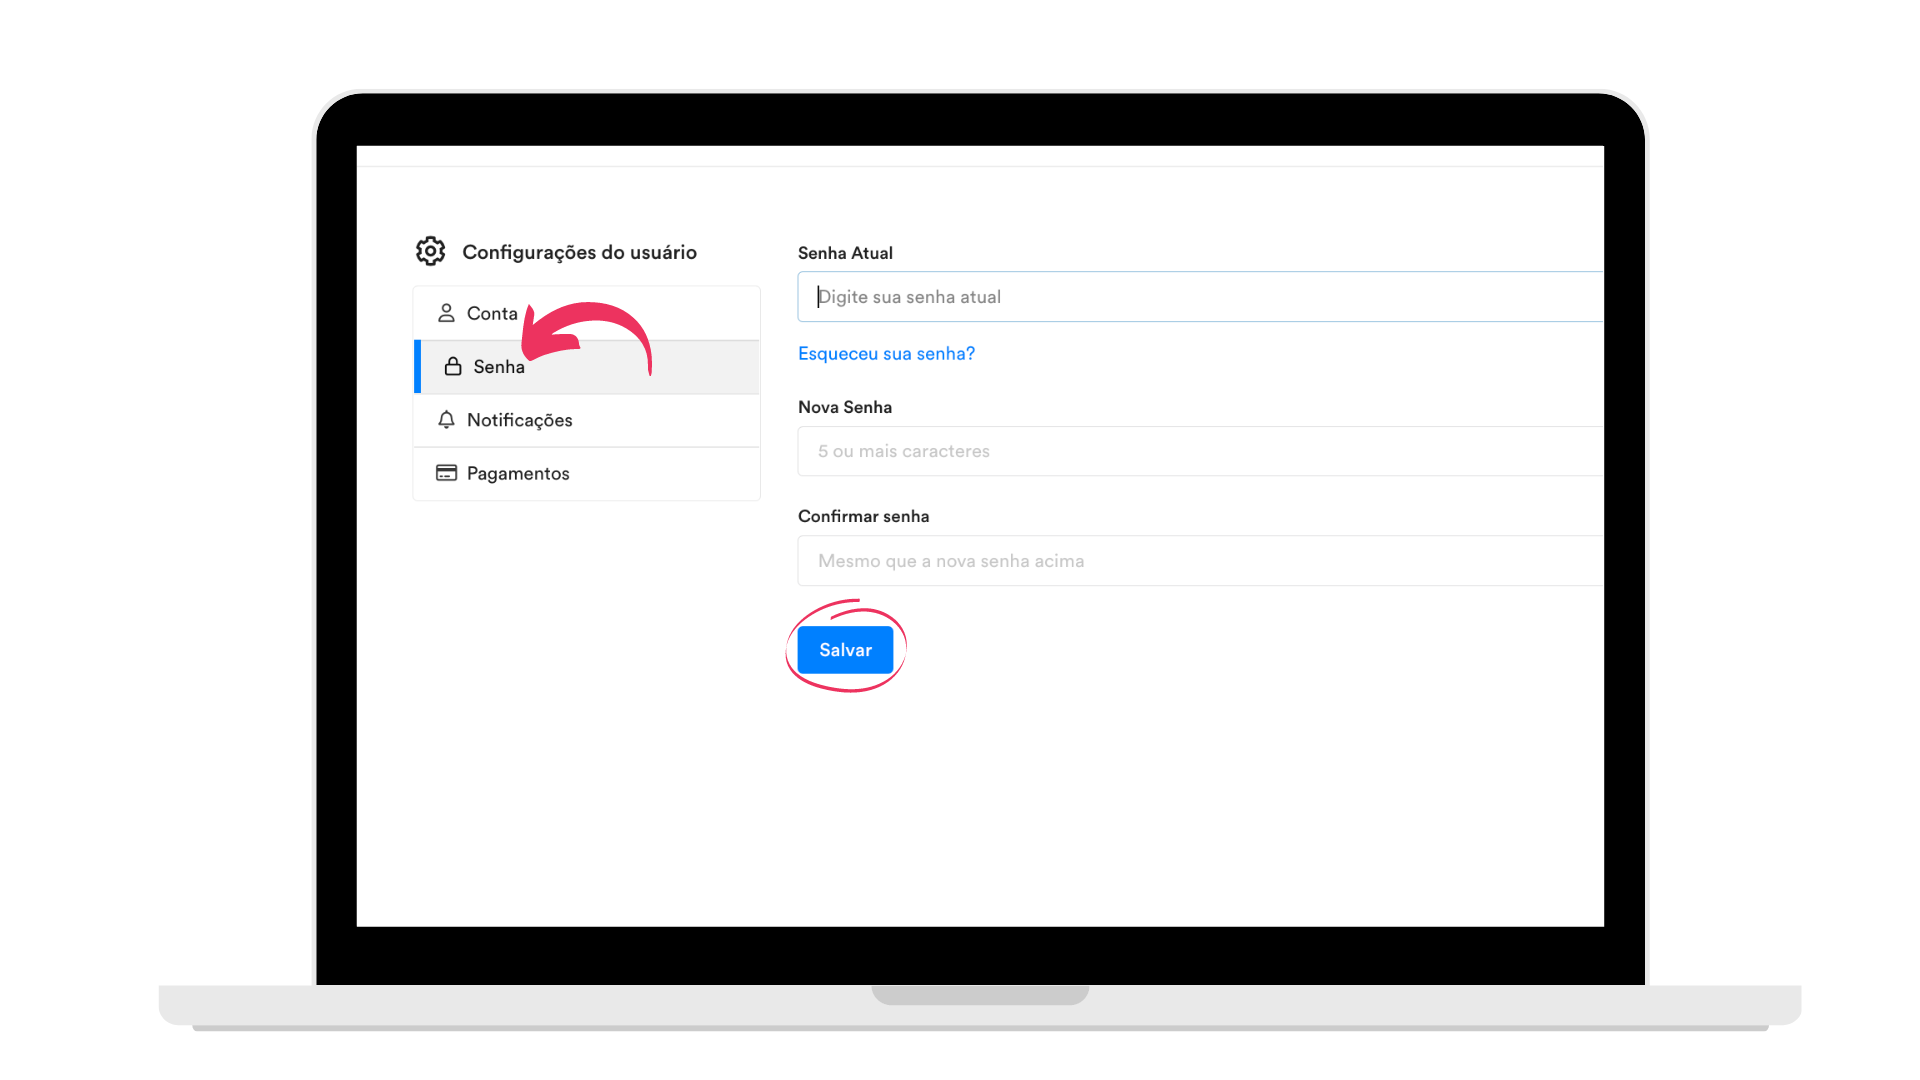This screenshot has height=1080, width=1920.
Task: Click the blue active indicator beside Senha
Action: pos(418,367)
